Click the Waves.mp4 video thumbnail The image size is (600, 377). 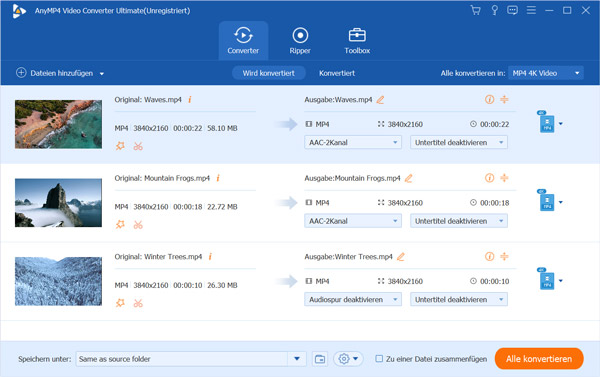(x=58, y=124)
